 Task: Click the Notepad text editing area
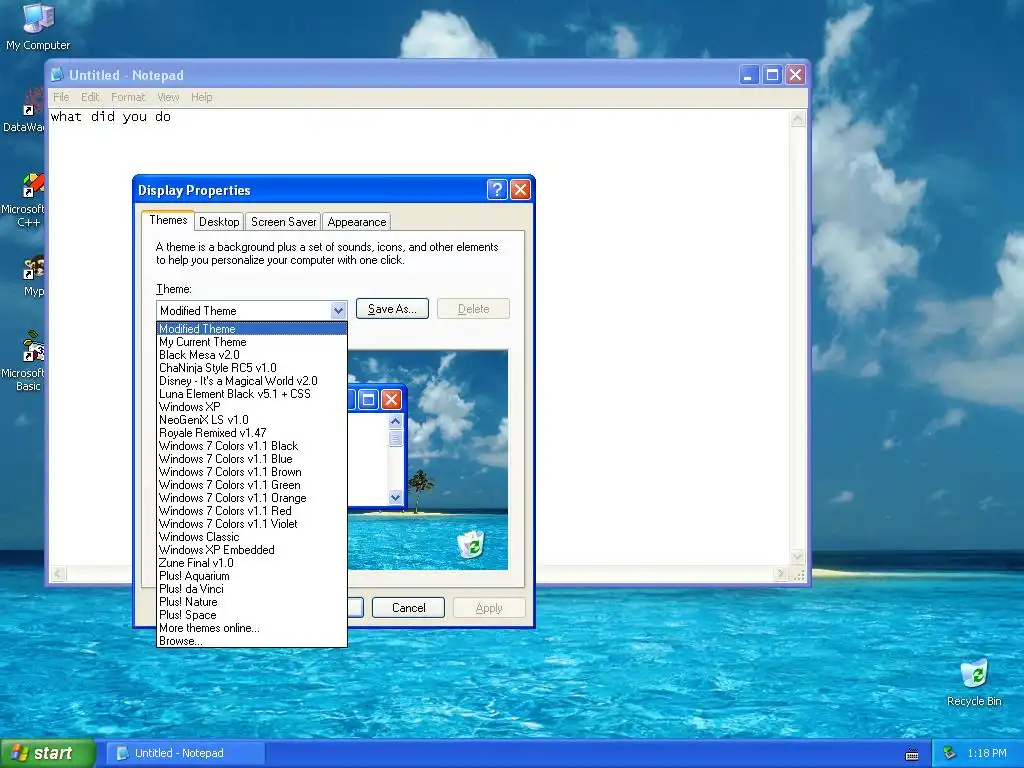418,338
